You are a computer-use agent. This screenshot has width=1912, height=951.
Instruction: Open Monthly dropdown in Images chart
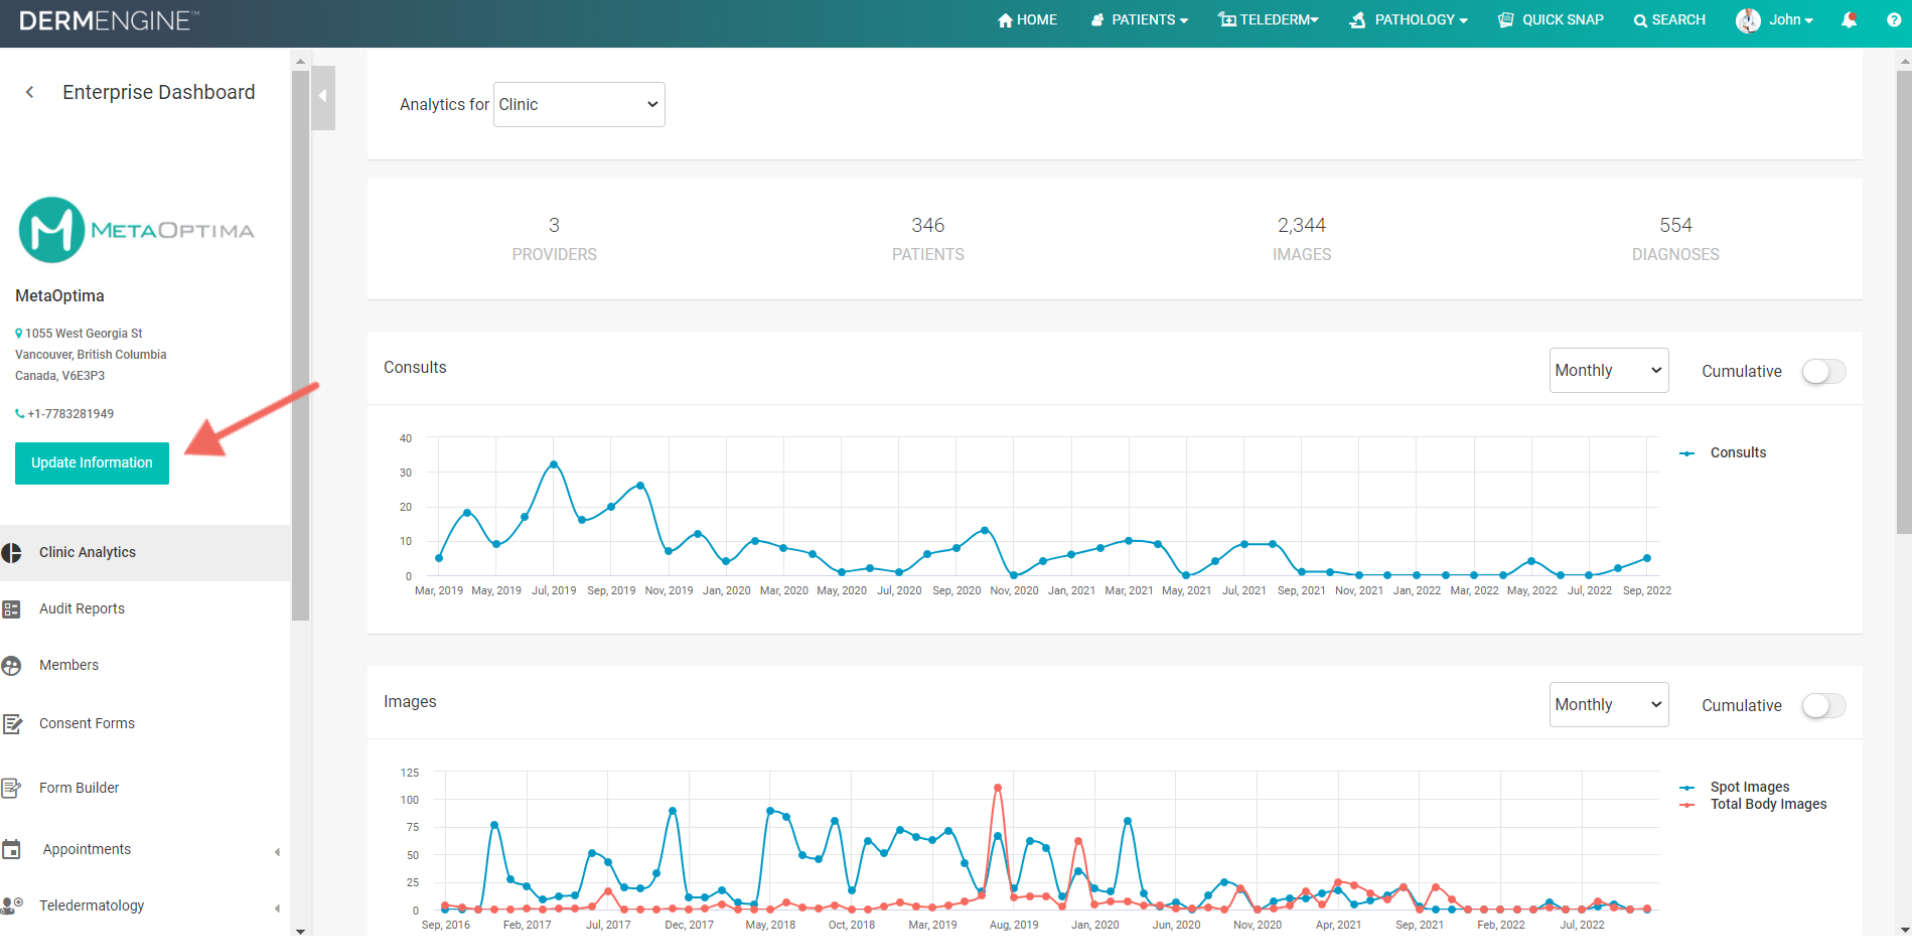tap(1608, 705)
